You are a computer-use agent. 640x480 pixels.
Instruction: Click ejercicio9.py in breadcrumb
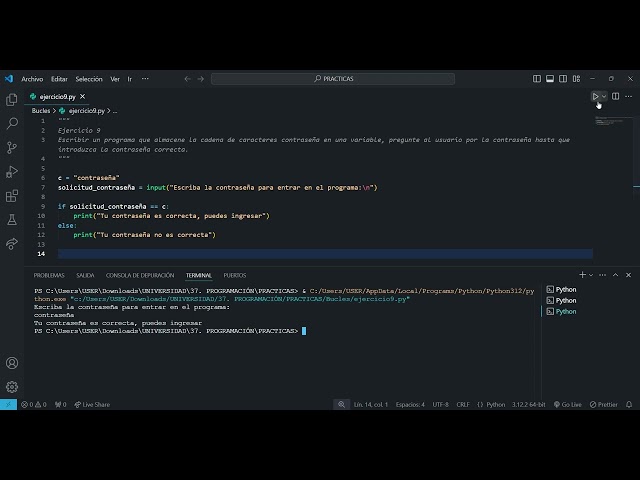[x=86, y=111]
